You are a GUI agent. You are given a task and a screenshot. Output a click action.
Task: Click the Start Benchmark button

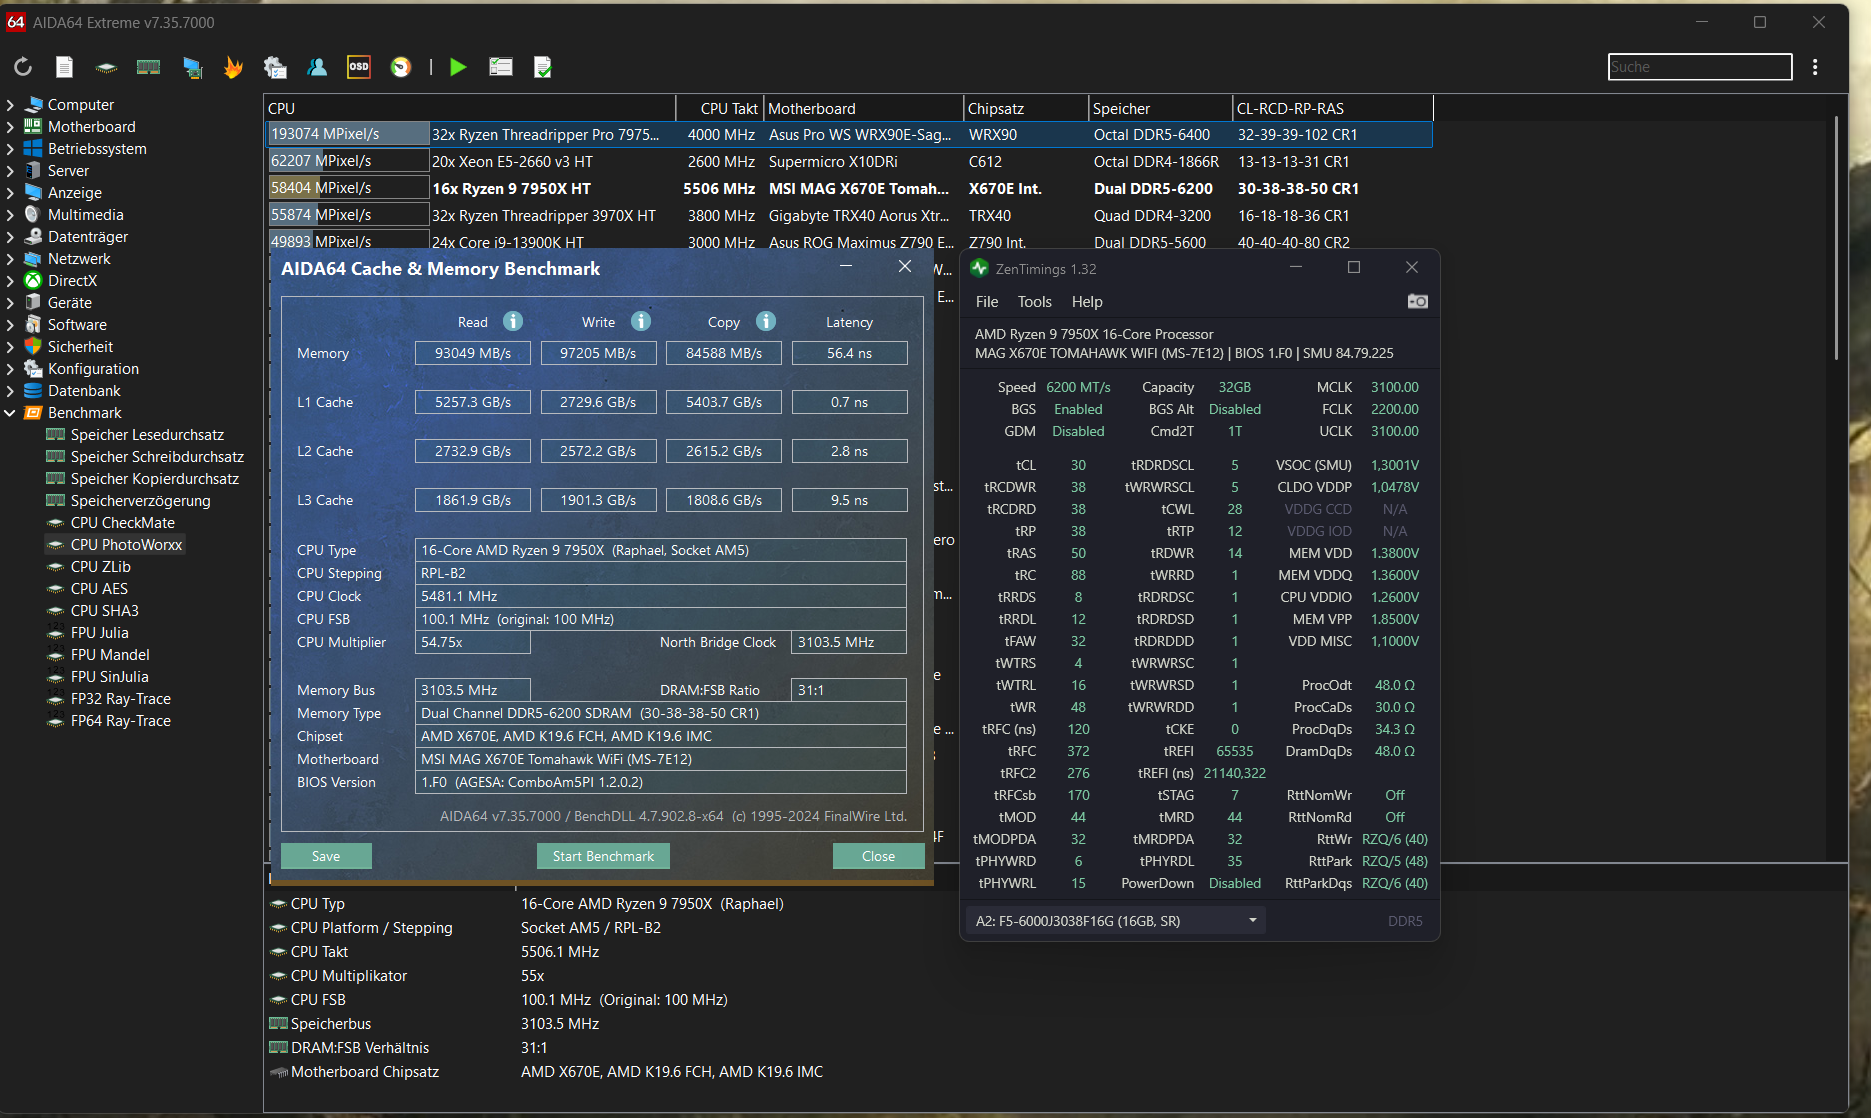click(603, 856)
